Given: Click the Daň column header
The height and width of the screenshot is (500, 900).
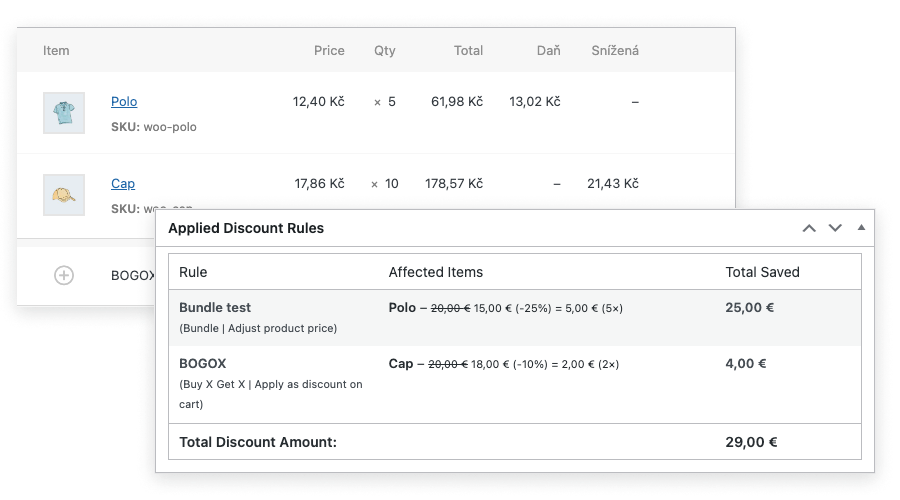Looking at the screenshot, I should [x=548, y=51].
